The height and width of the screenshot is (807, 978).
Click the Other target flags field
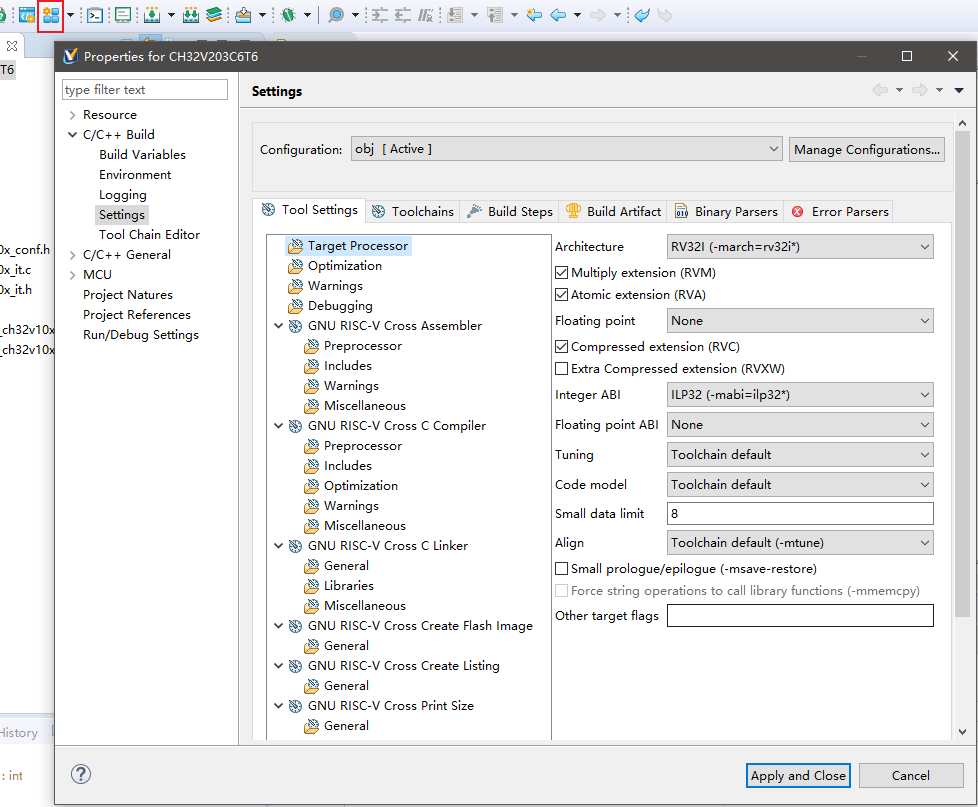click(800, 616)
